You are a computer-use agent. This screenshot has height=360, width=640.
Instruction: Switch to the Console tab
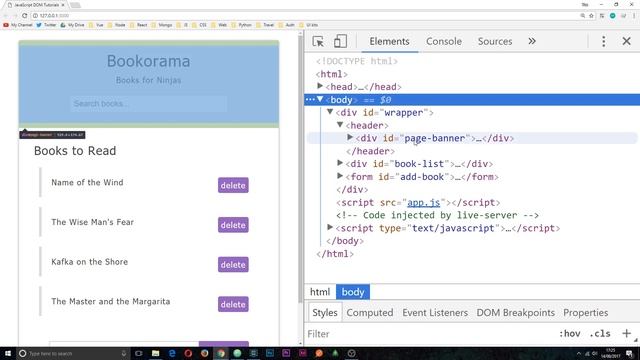[x=444, y=41]
